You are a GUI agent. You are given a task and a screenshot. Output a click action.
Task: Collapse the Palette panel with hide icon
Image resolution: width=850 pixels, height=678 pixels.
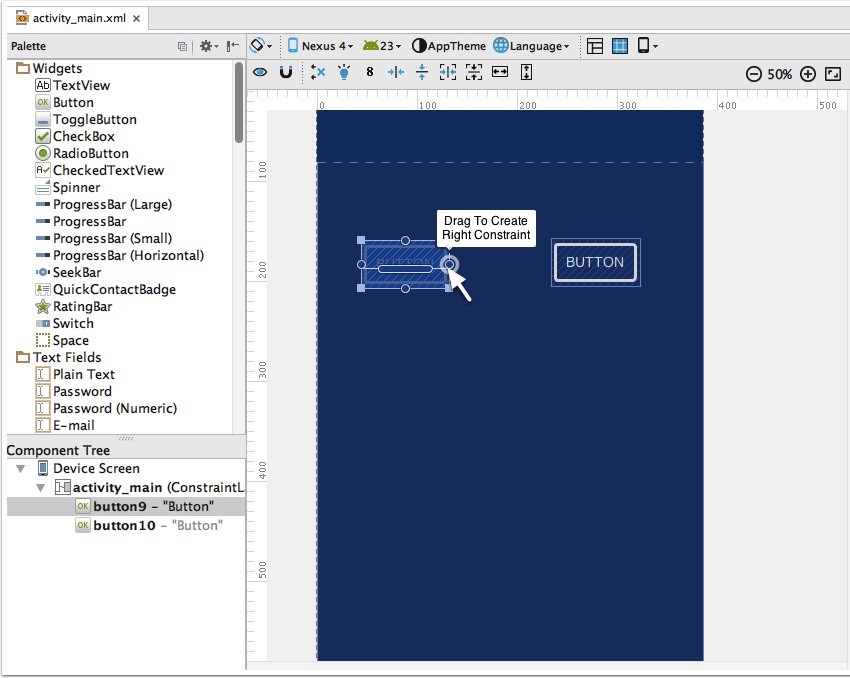click(233, 46)
